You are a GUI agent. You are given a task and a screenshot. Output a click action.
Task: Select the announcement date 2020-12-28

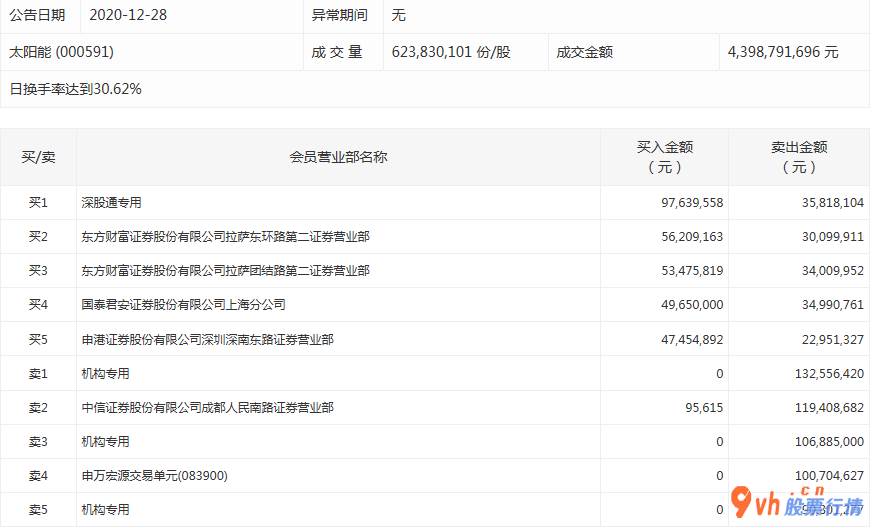(x=128, y=15)
